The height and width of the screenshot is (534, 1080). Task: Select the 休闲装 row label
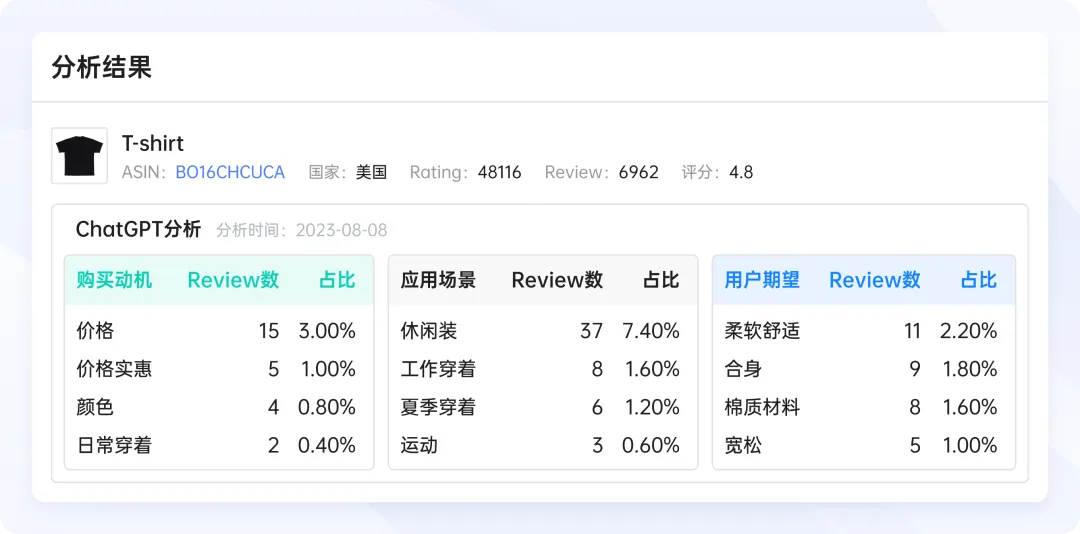point(429,331)
